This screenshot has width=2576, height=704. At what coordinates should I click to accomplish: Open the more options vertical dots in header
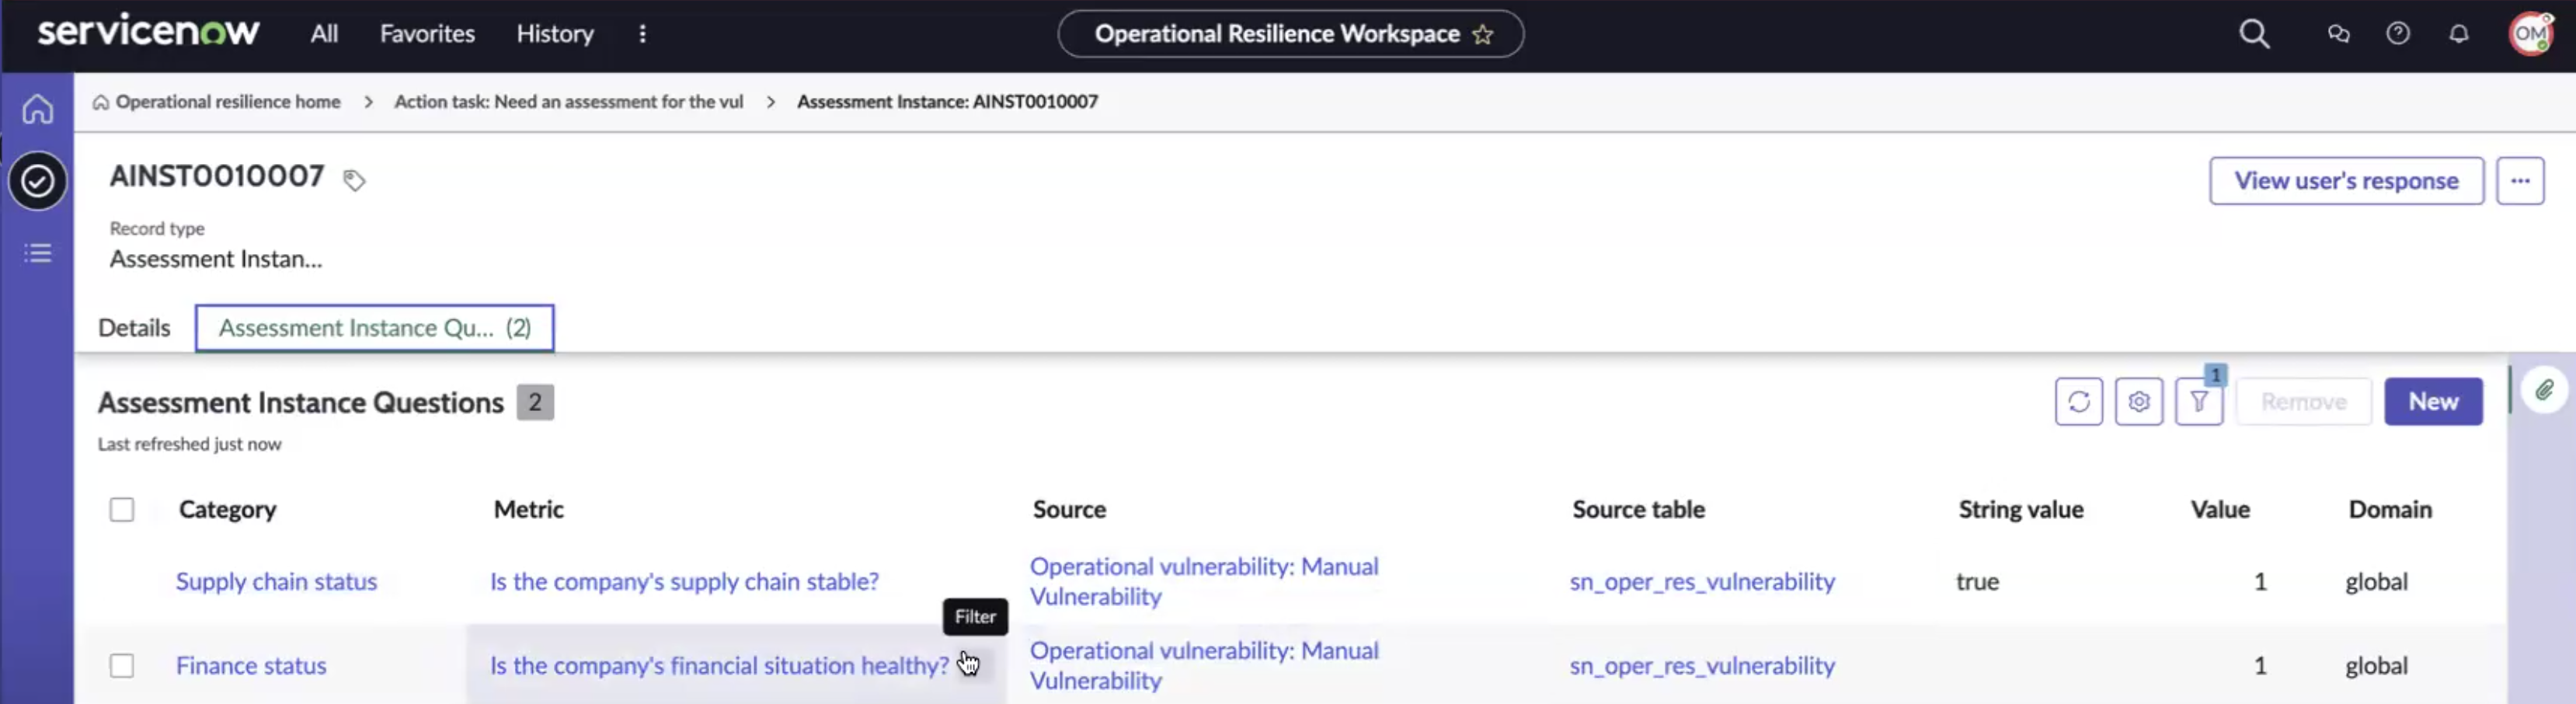click(x=642, y=34)
